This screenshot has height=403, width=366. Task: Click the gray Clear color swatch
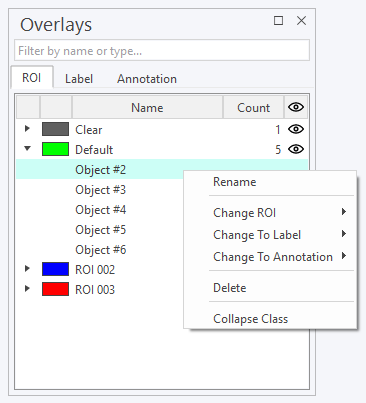tap(55, 129)
